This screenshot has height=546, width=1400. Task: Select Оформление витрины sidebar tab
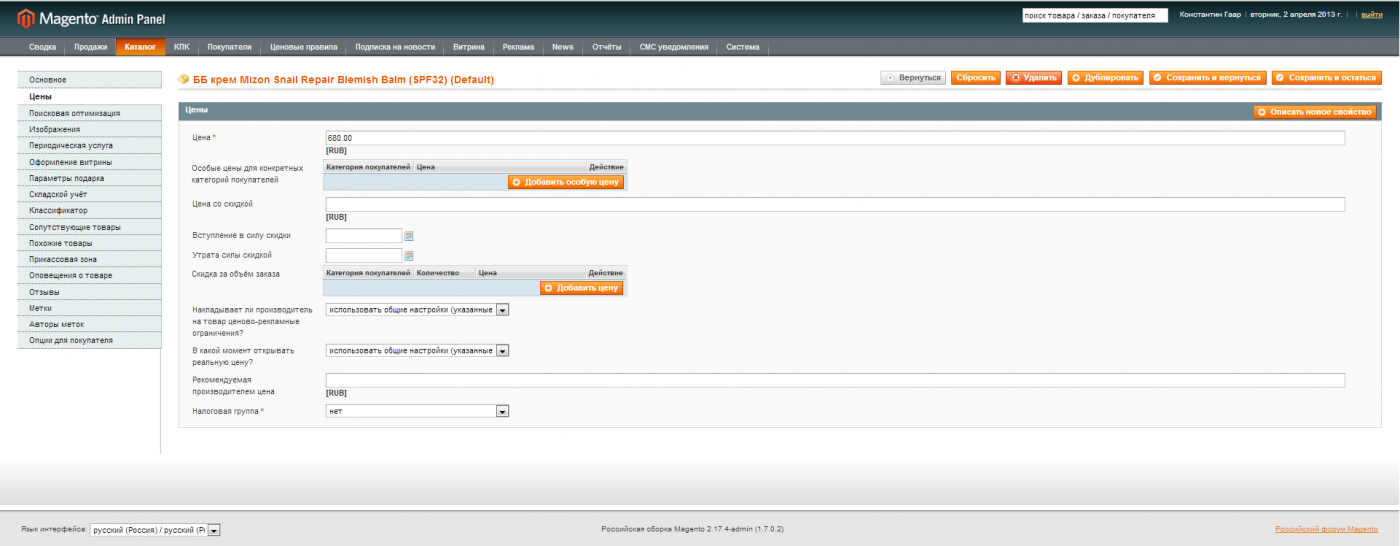[89, 162]
